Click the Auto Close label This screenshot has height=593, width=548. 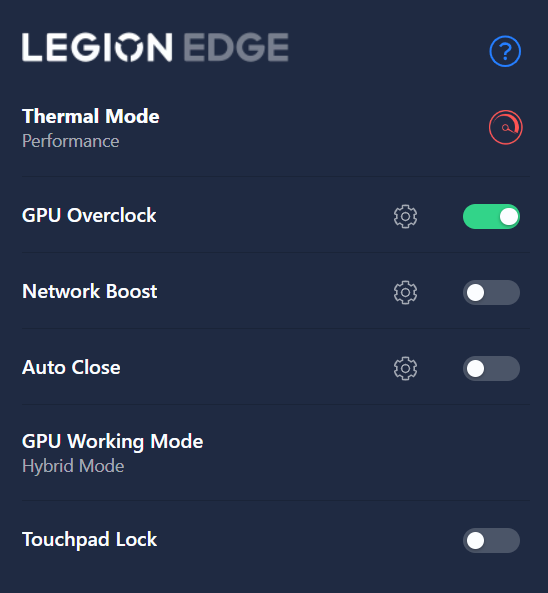coord(71,367)
